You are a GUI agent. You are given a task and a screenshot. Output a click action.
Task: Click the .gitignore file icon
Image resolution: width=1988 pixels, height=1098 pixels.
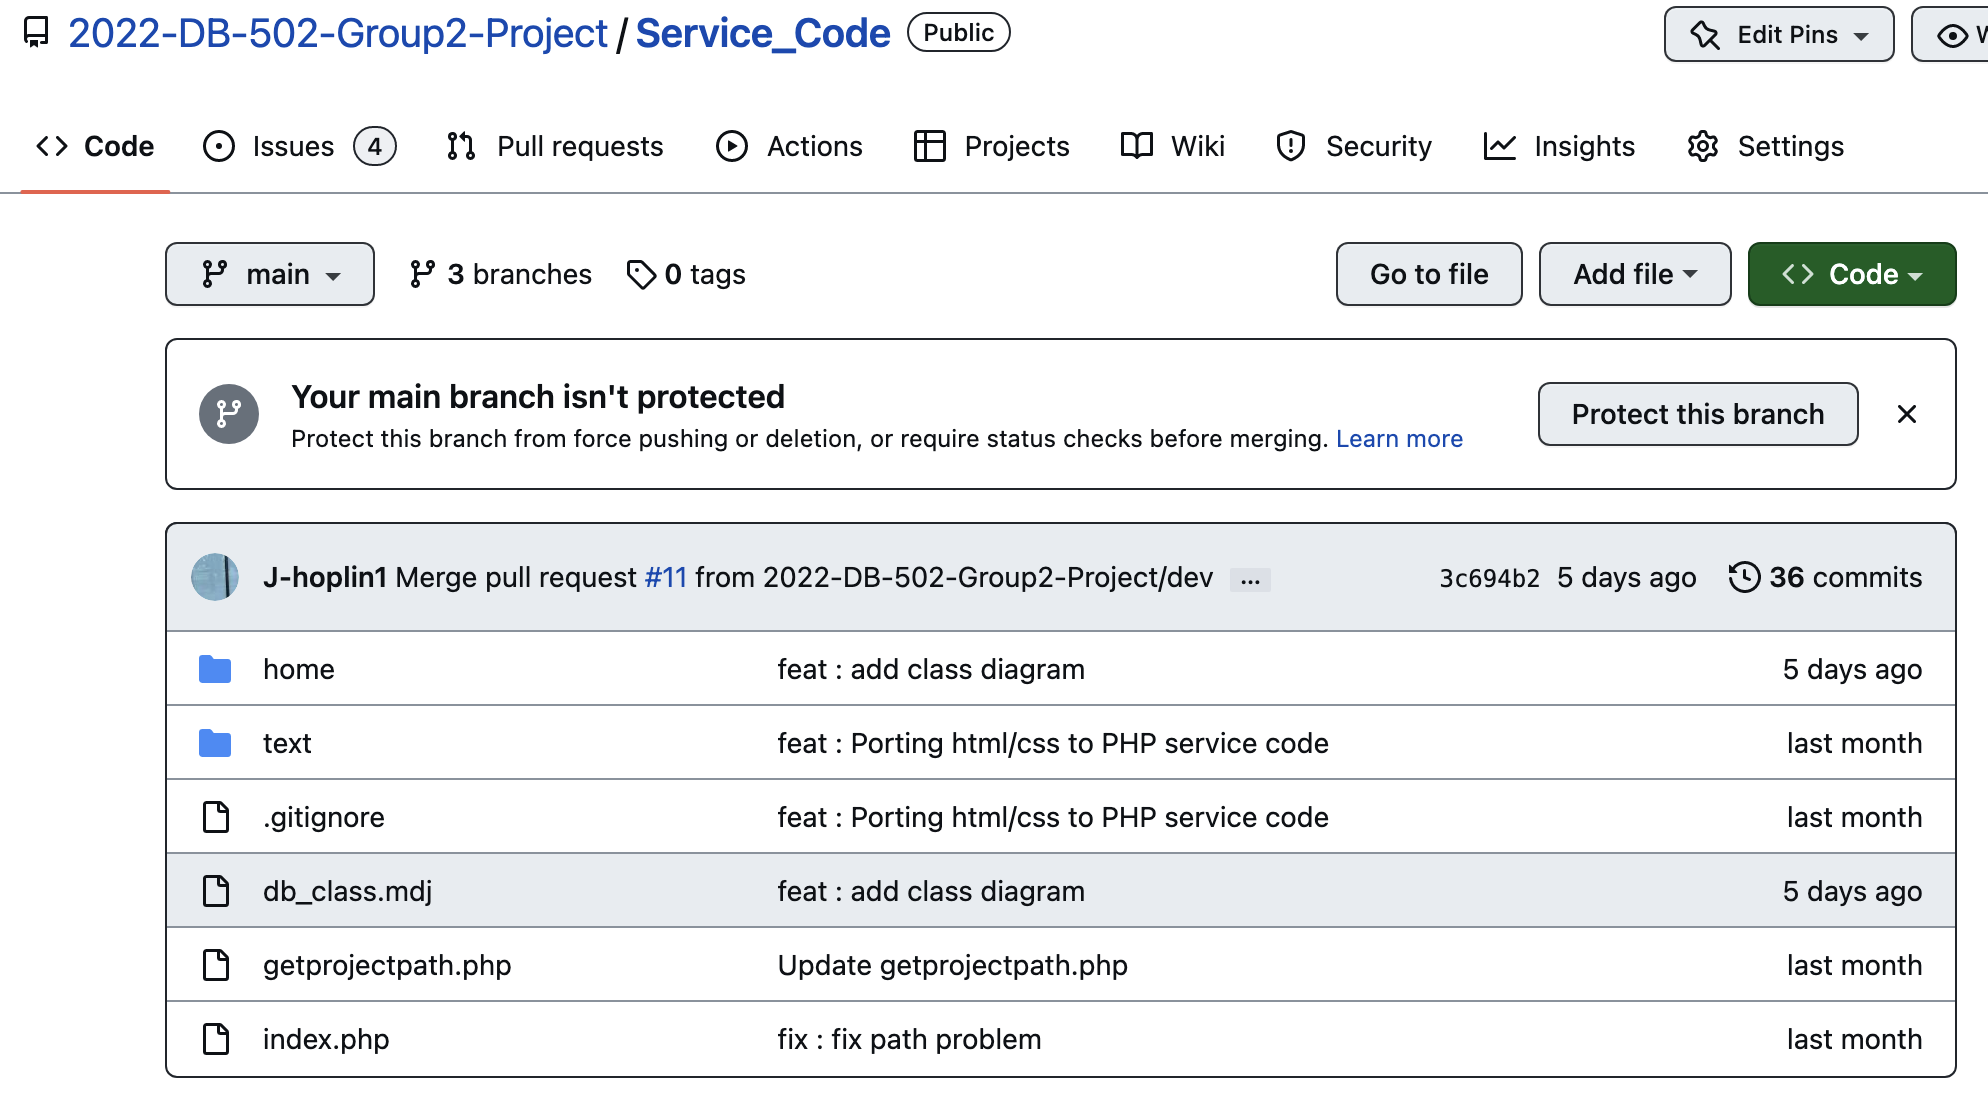point(216,817)
